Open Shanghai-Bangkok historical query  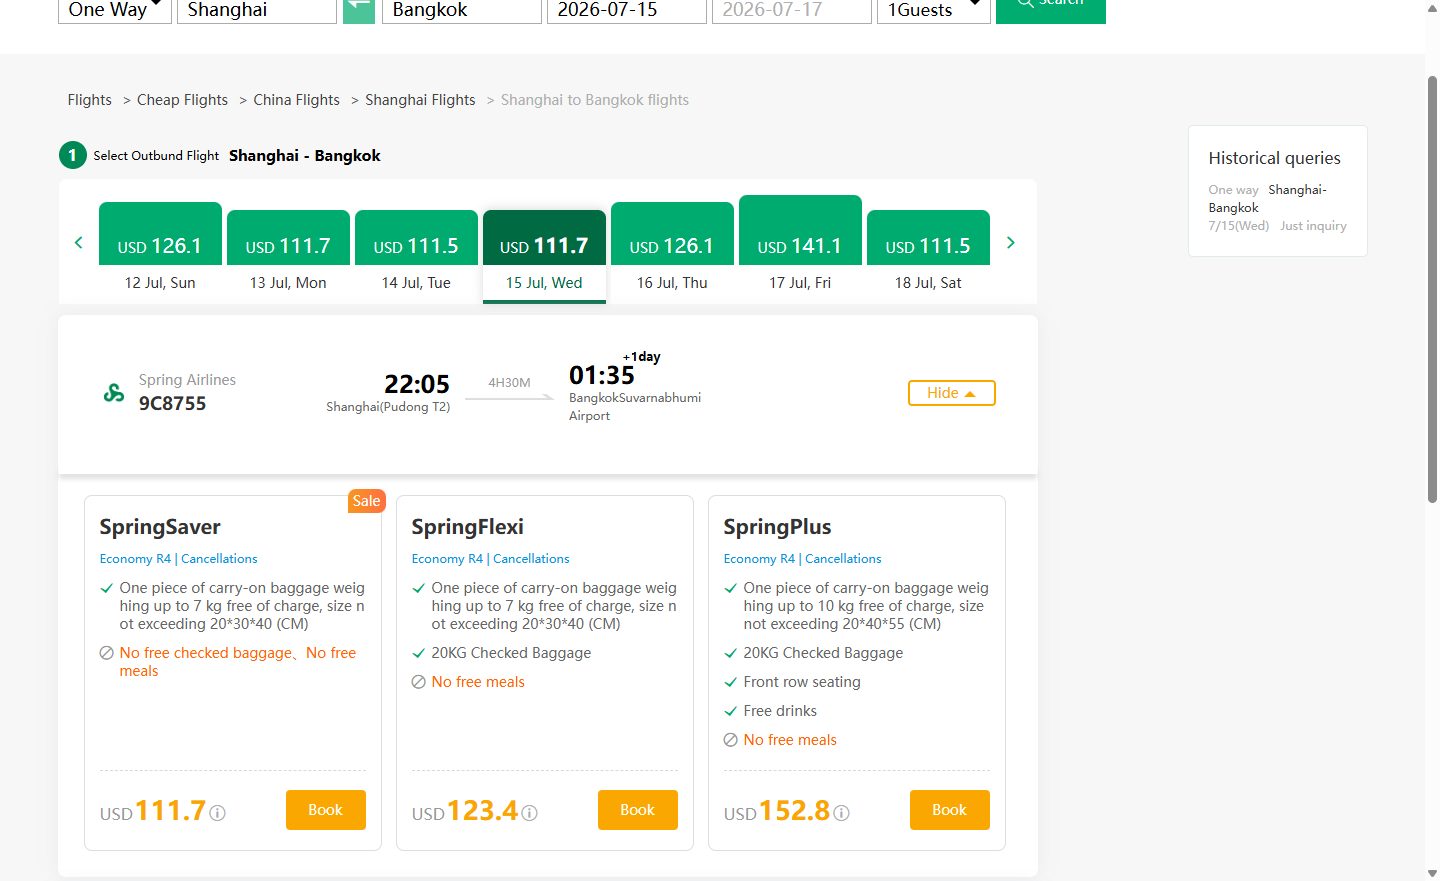pos(1277,207)
